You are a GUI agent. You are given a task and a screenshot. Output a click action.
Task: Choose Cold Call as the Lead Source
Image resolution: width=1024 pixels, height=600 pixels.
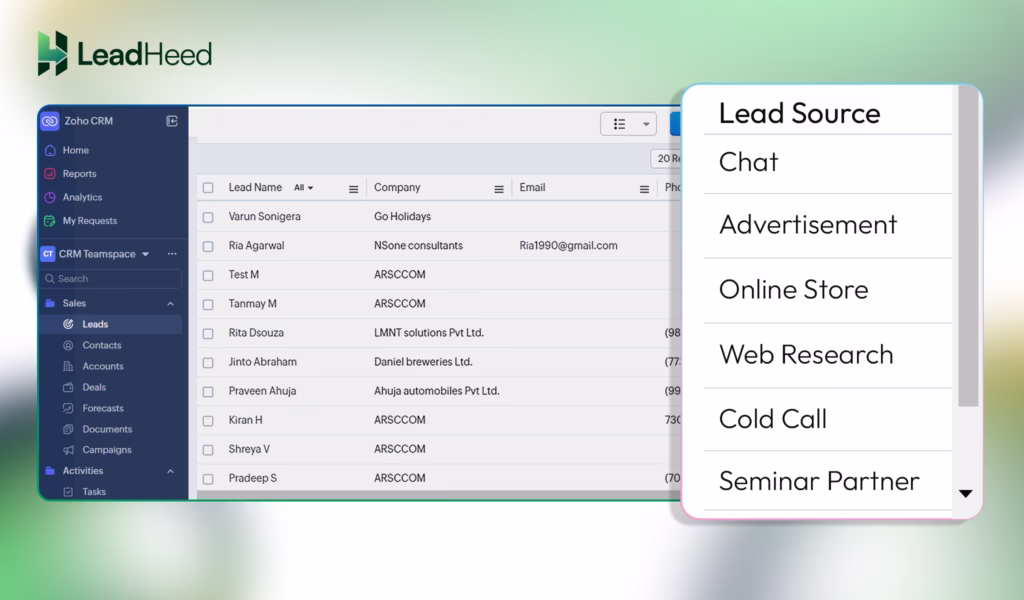point(773,419)
